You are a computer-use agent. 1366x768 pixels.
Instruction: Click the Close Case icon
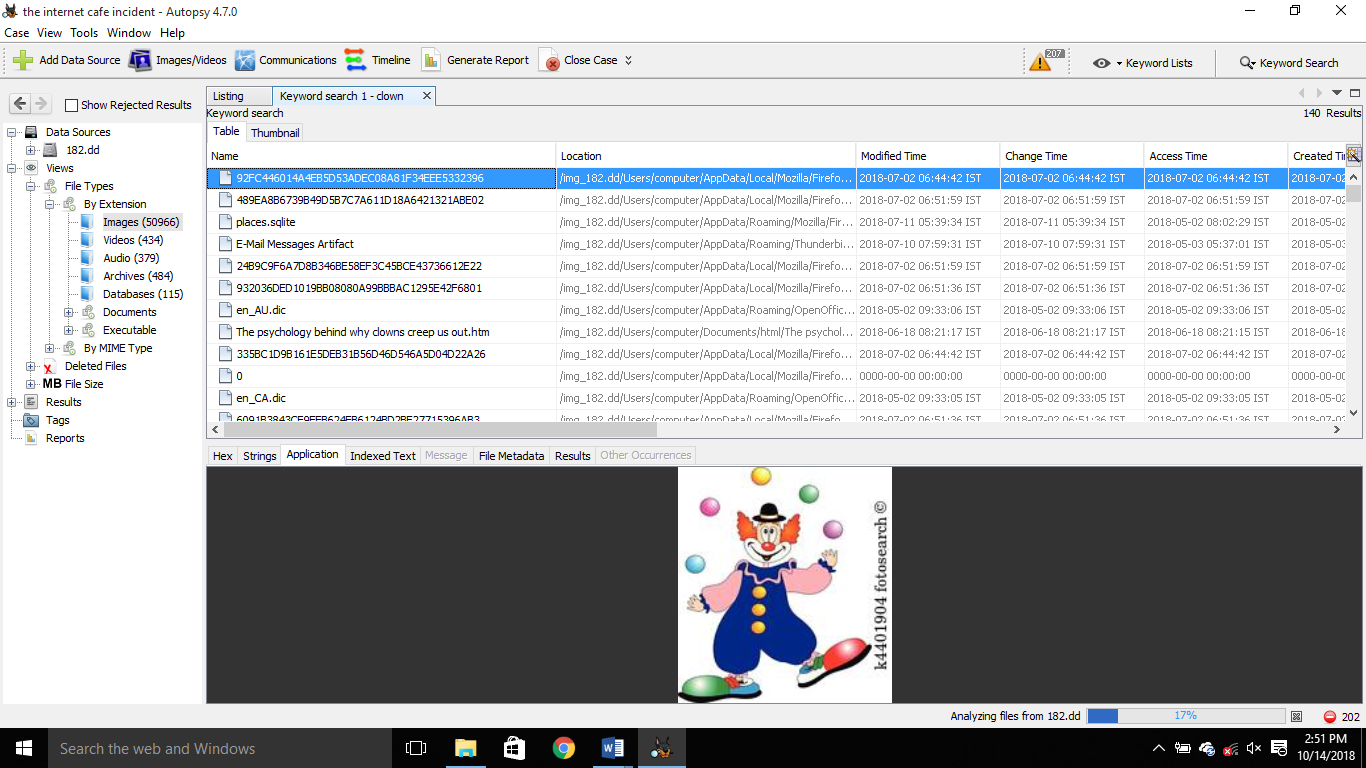click(x=549, y=60)
